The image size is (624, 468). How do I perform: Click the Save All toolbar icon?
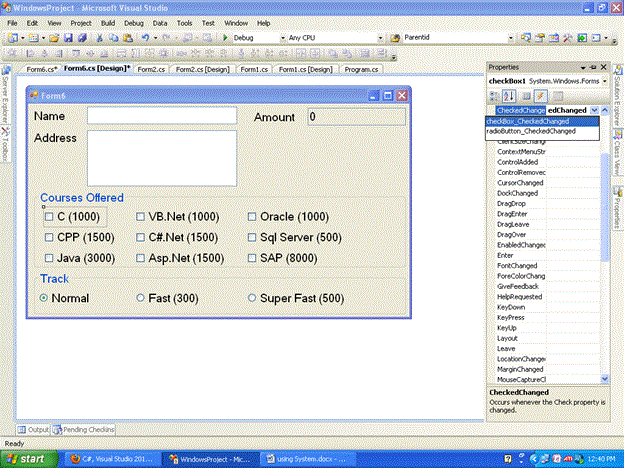tap(82, 38)
